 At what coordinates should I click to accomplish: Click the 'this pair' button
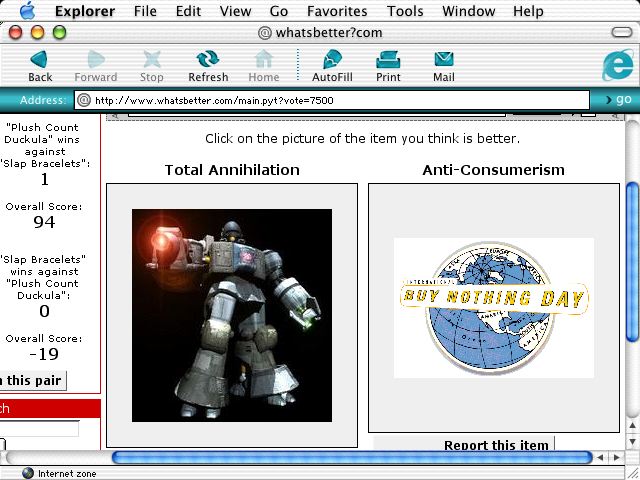click(x=33, y=380)
